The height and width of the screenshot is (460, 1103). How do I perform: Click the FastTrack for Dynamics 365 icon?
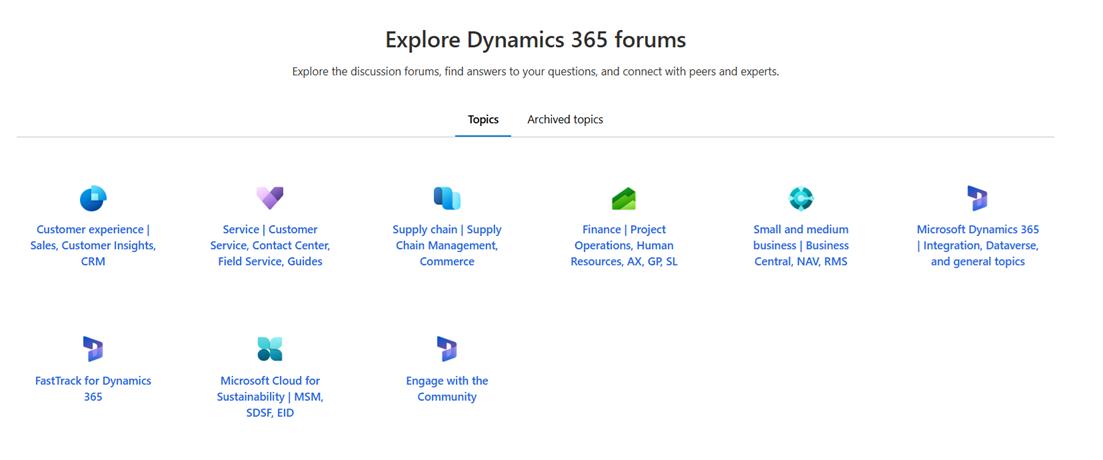[x=93, y=350]
